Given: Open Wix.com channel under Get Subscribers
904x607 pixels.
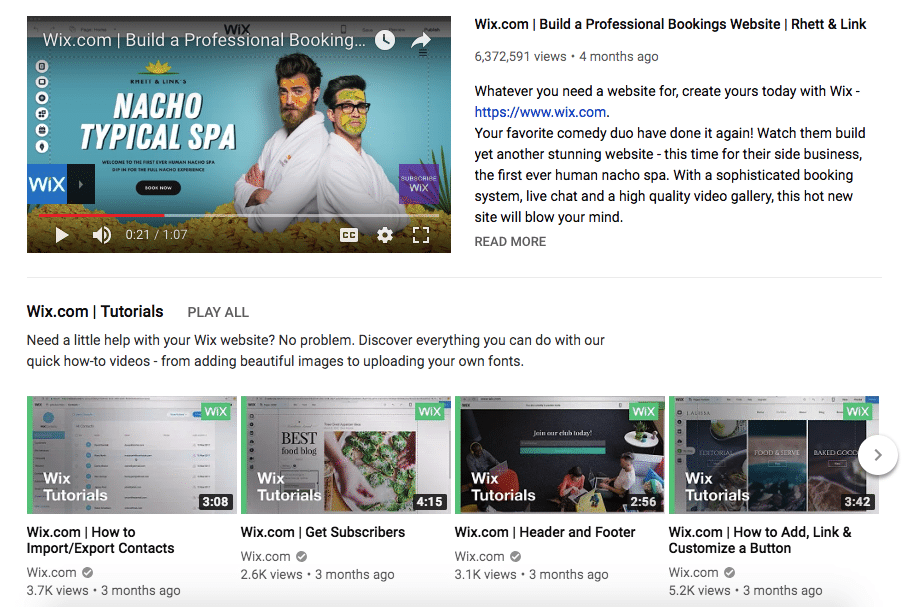Looking at the screenshot, I should pos(265,556).
